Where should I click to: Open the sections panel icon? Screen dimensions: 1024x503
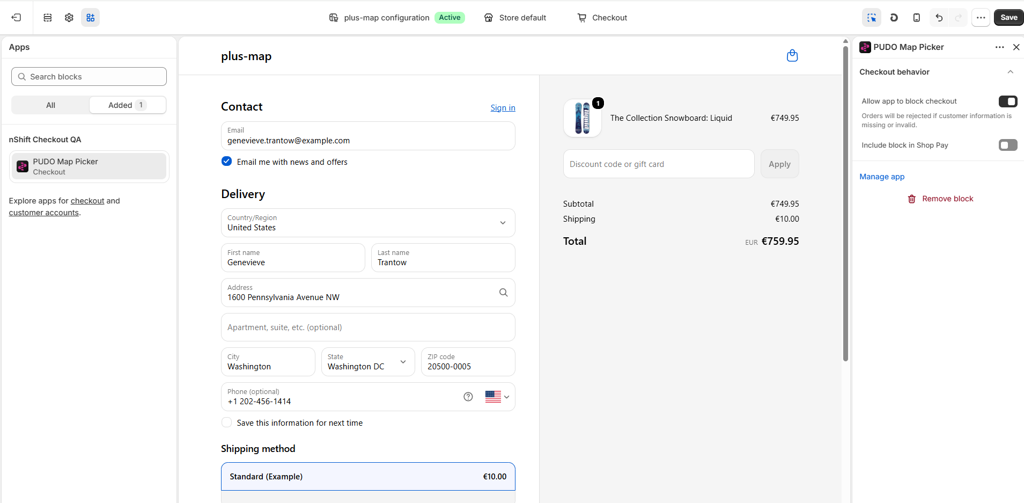[x=48, y=18]
